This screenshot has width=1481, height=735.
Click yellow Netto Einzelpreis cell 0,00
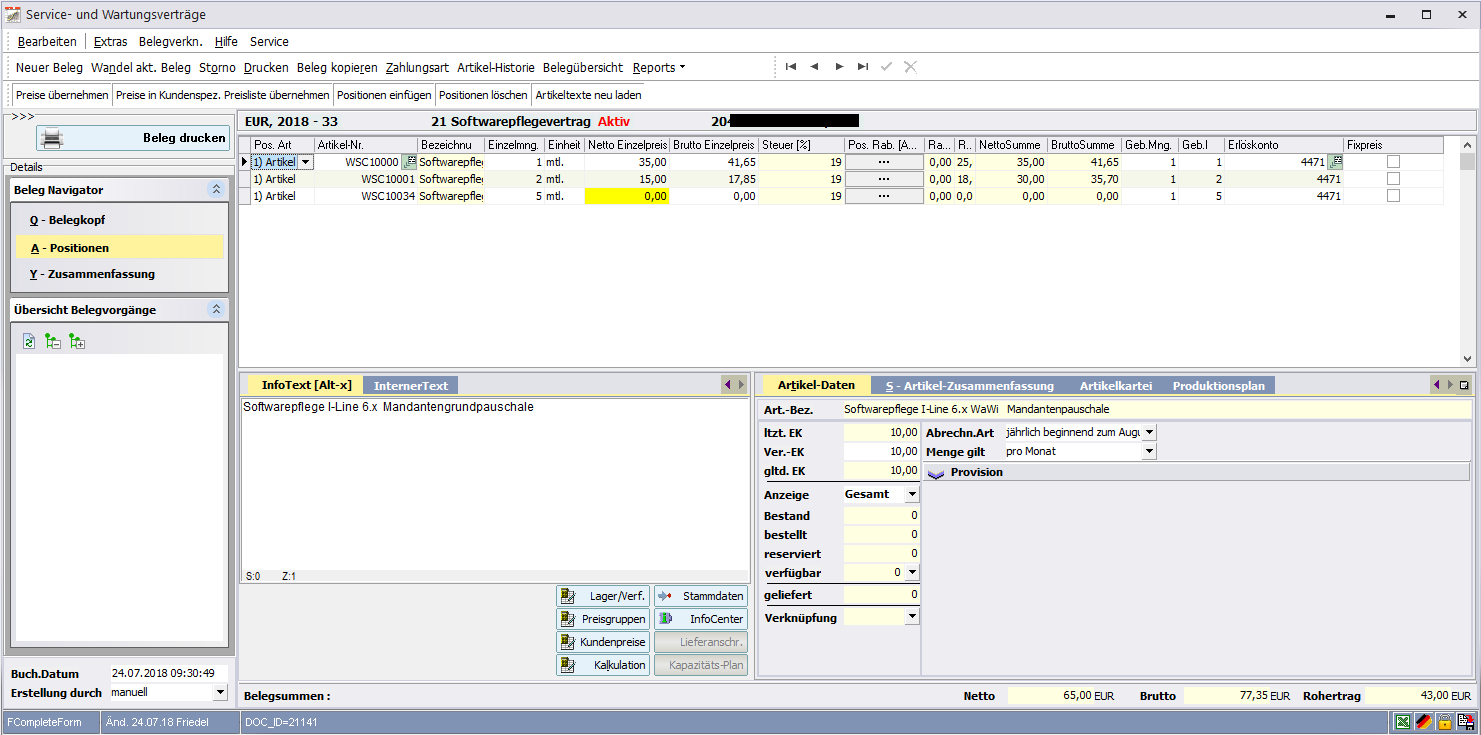pos(627,196)
